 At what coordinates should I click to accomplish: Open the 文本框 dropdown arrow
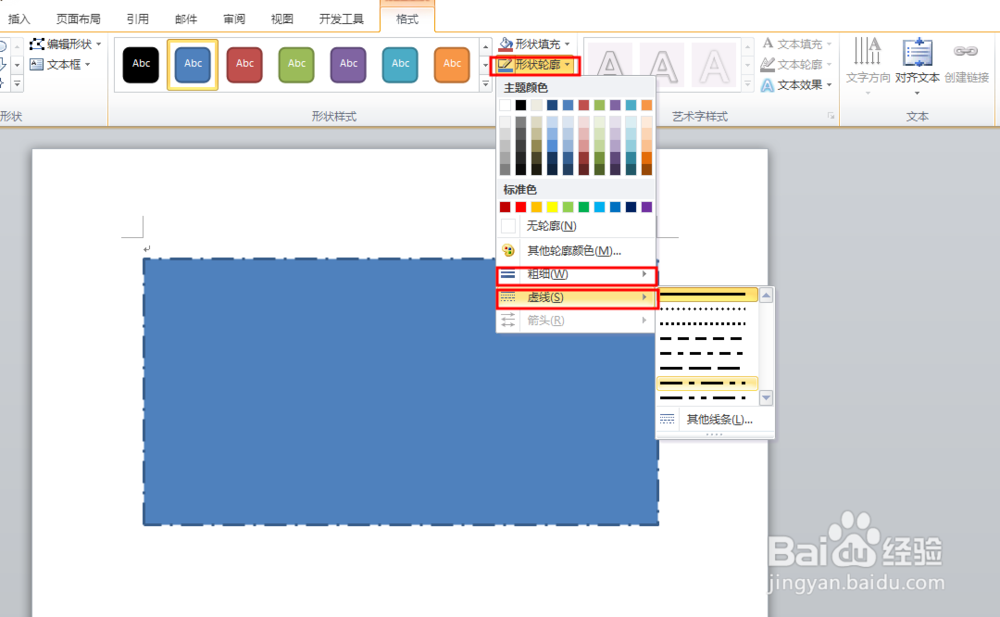coord(87,64)
